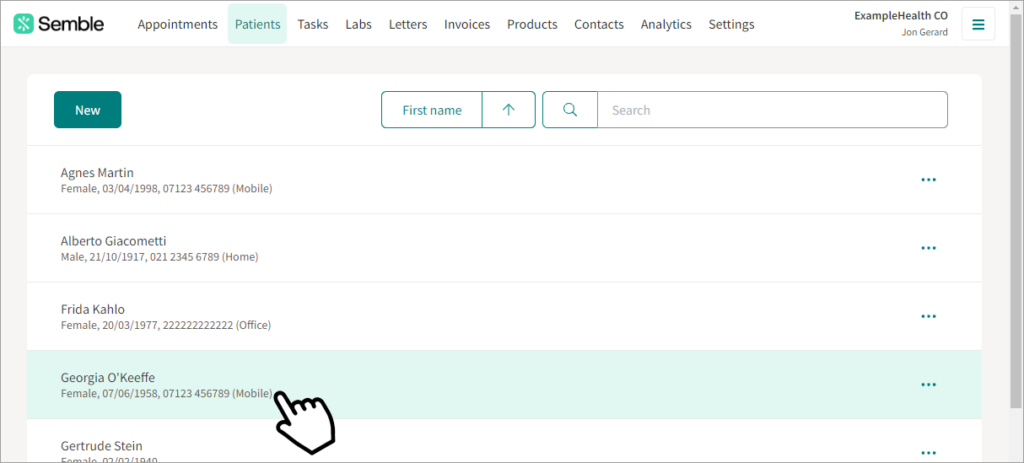
Task: Open options dots for Gertrude Stein
Action: (x=928, y=453)
